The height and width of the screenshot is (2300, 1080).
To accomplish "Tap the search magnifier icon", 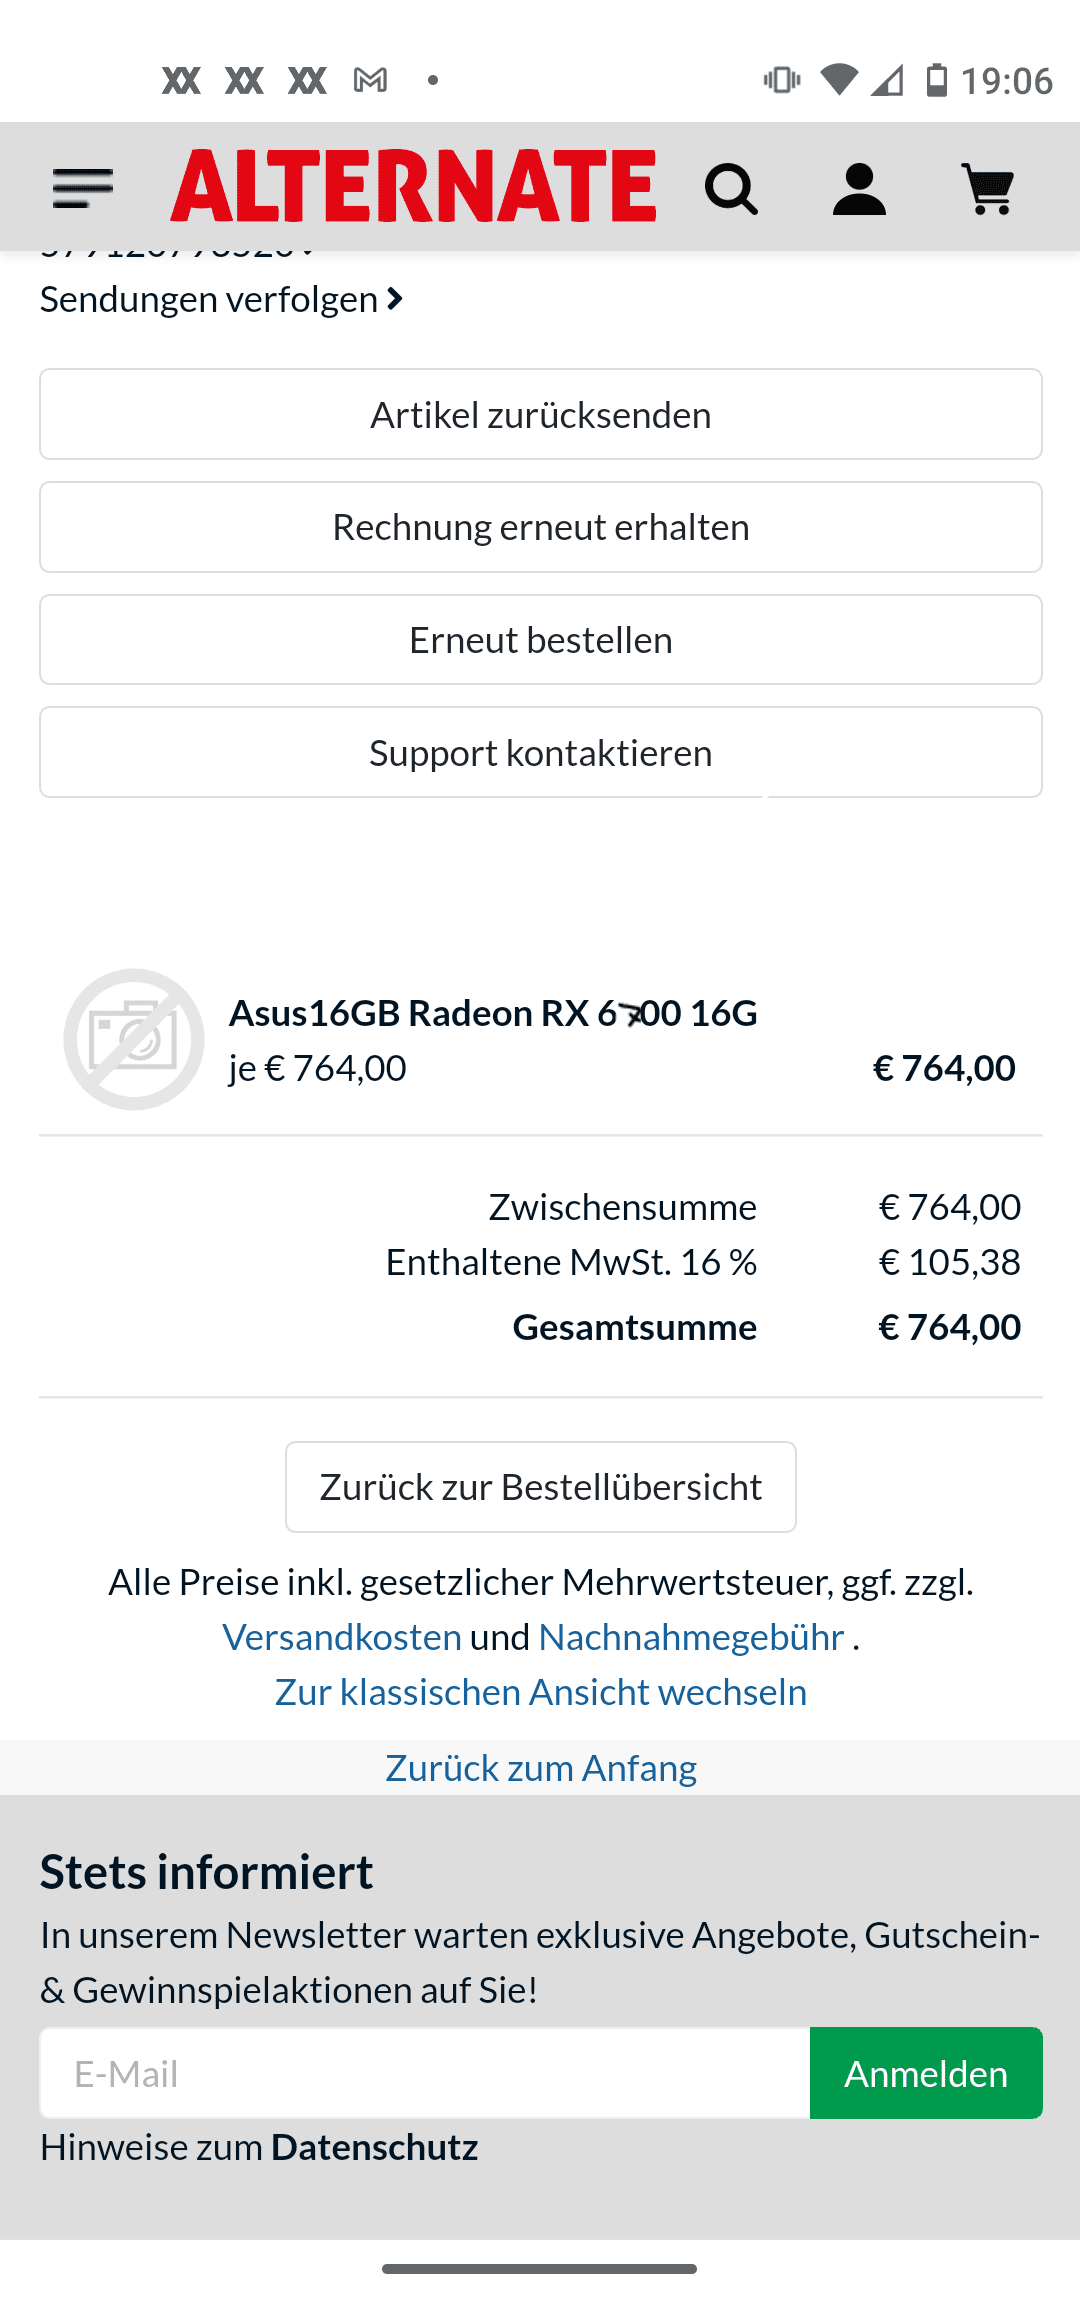I will coord(731,189).
